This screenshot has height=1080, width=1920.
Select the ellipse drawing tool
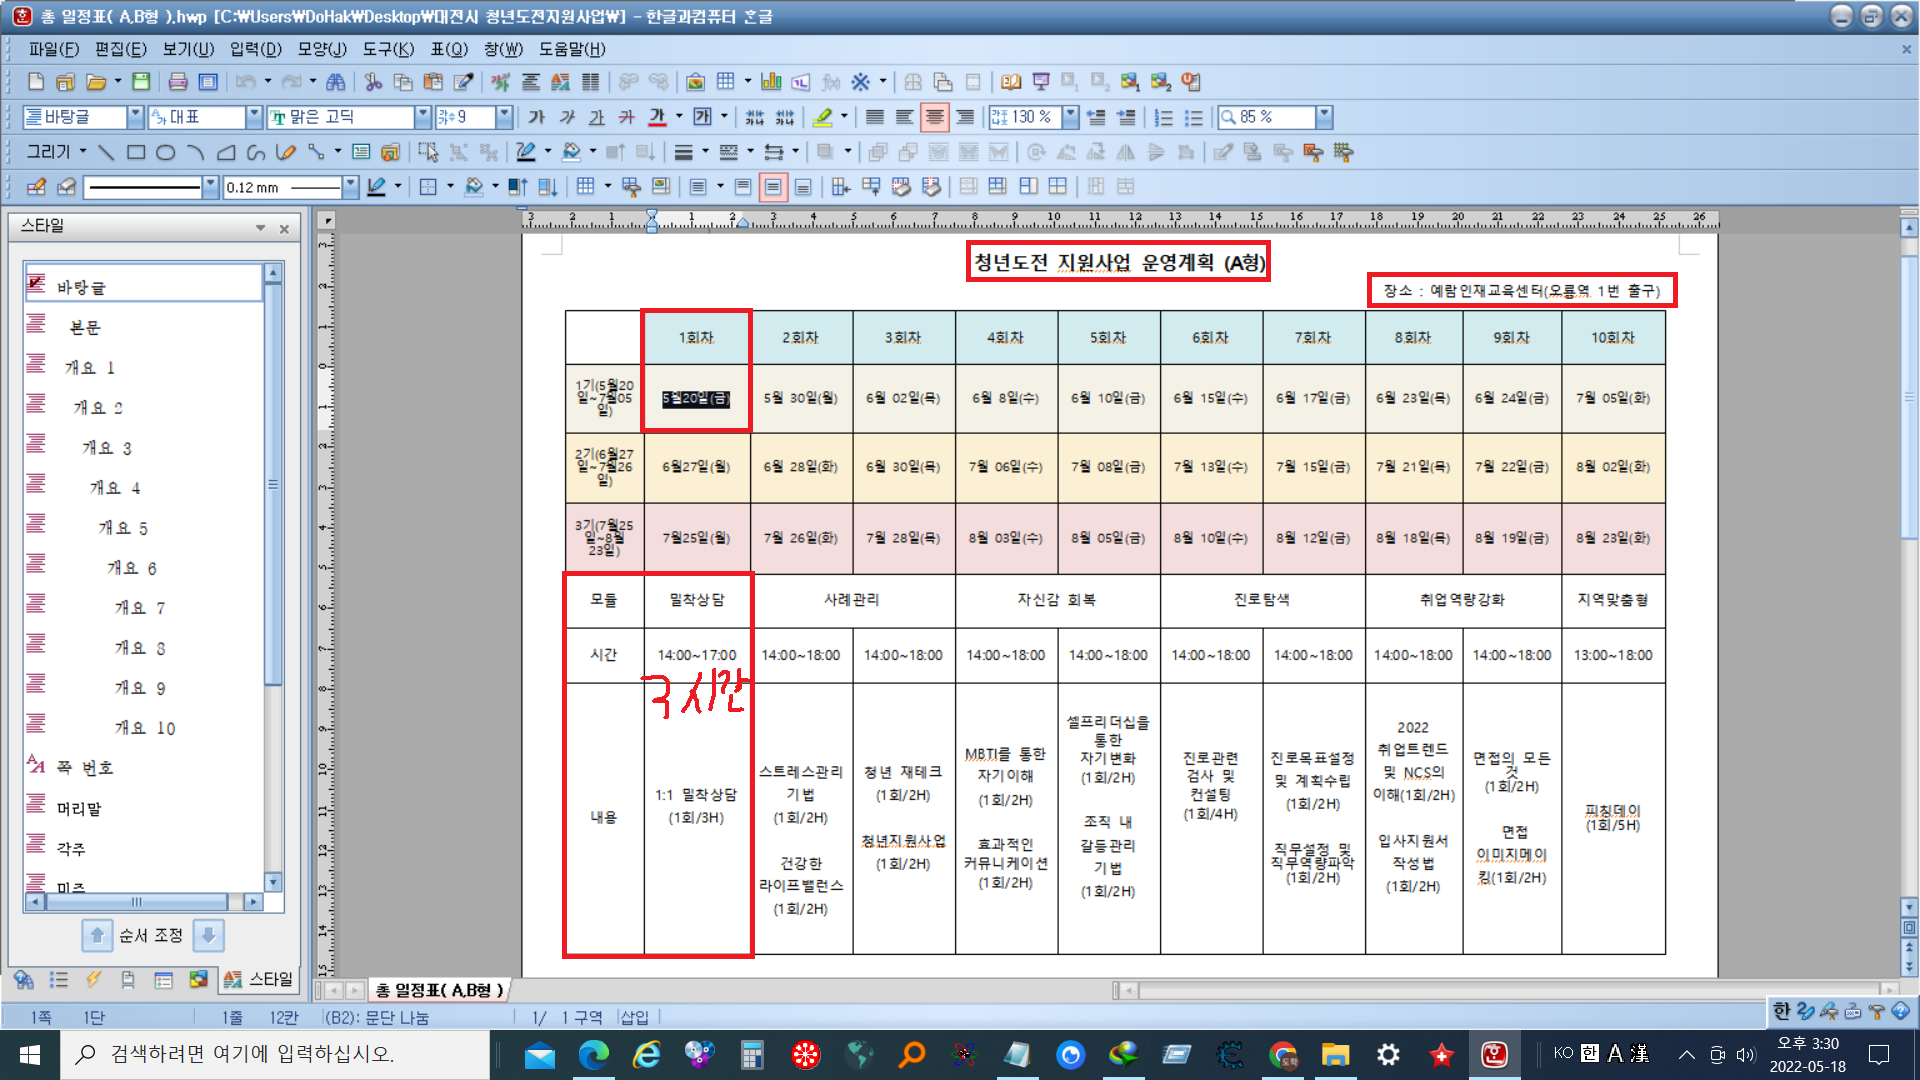(166, 152)
